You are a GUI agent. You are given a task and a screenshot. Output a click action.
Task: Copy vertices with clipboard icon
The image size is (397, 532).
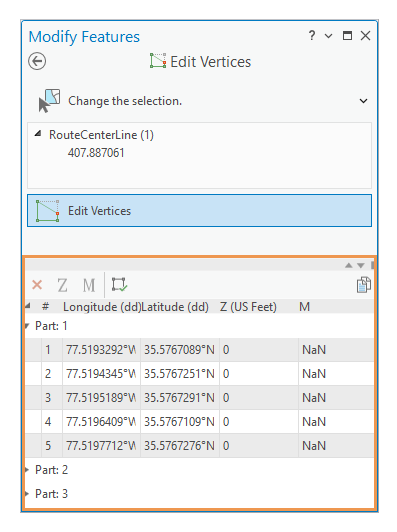click(x=363, y=285)
